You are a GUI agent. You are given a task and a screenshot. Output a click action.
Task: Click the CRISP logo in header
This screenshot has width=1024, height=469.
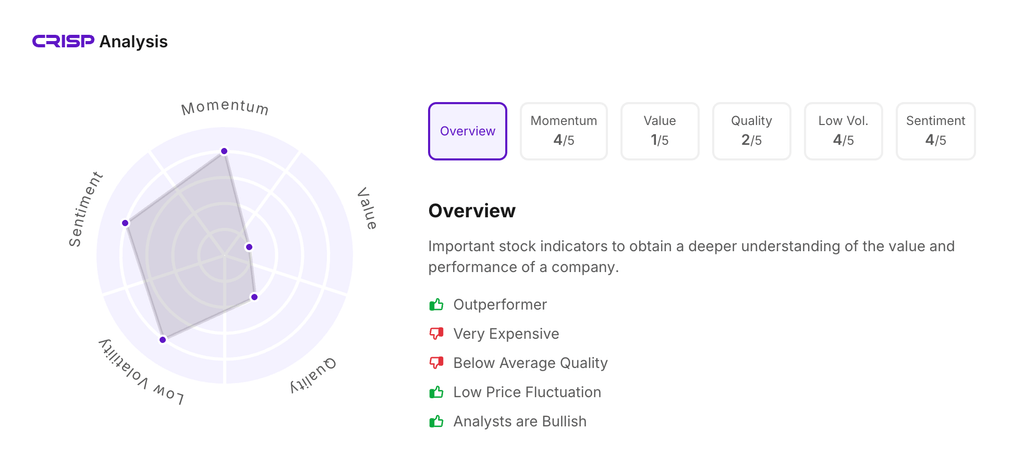63,41
